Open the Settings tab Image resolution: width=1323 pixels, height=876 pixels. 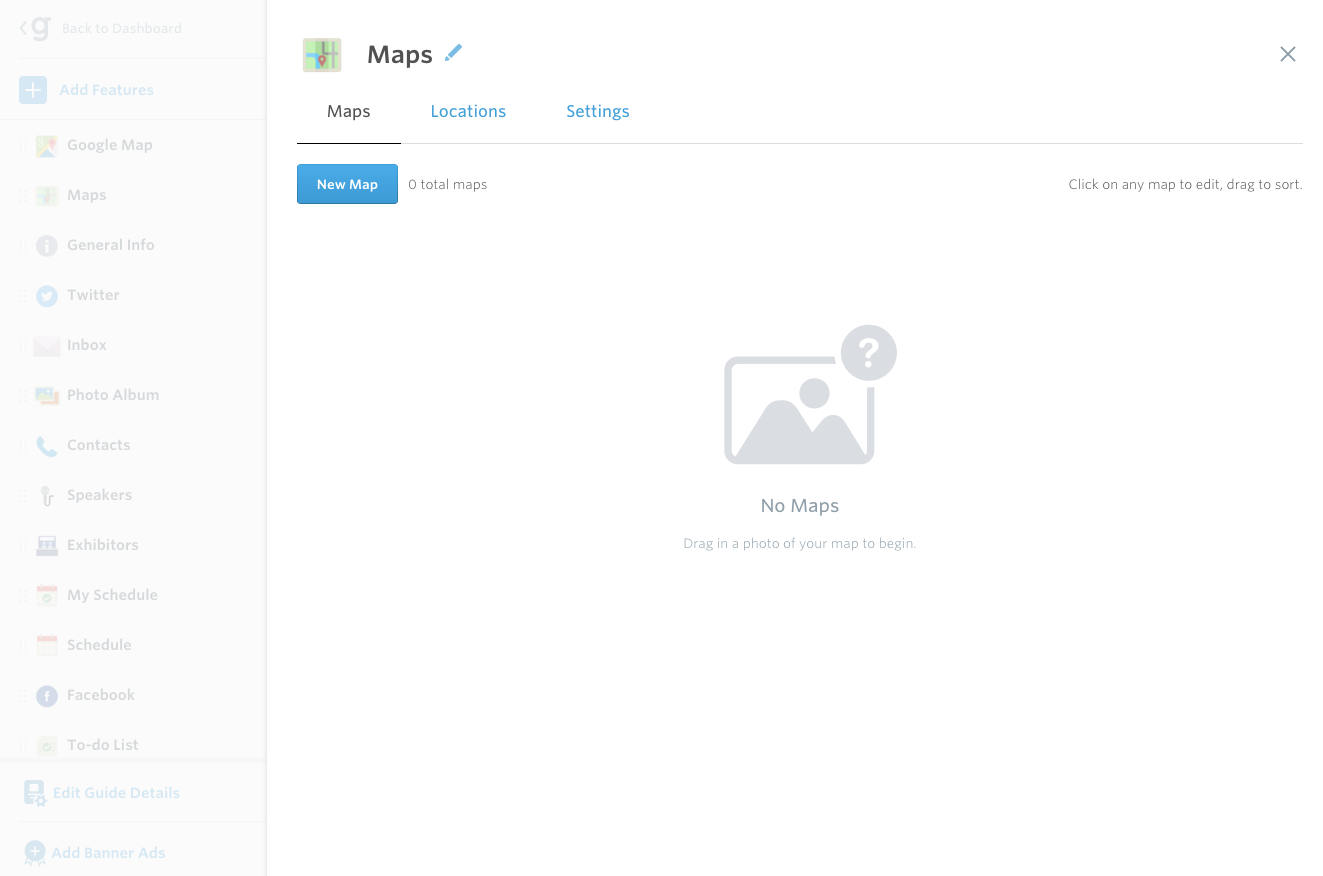coord(598,111)
